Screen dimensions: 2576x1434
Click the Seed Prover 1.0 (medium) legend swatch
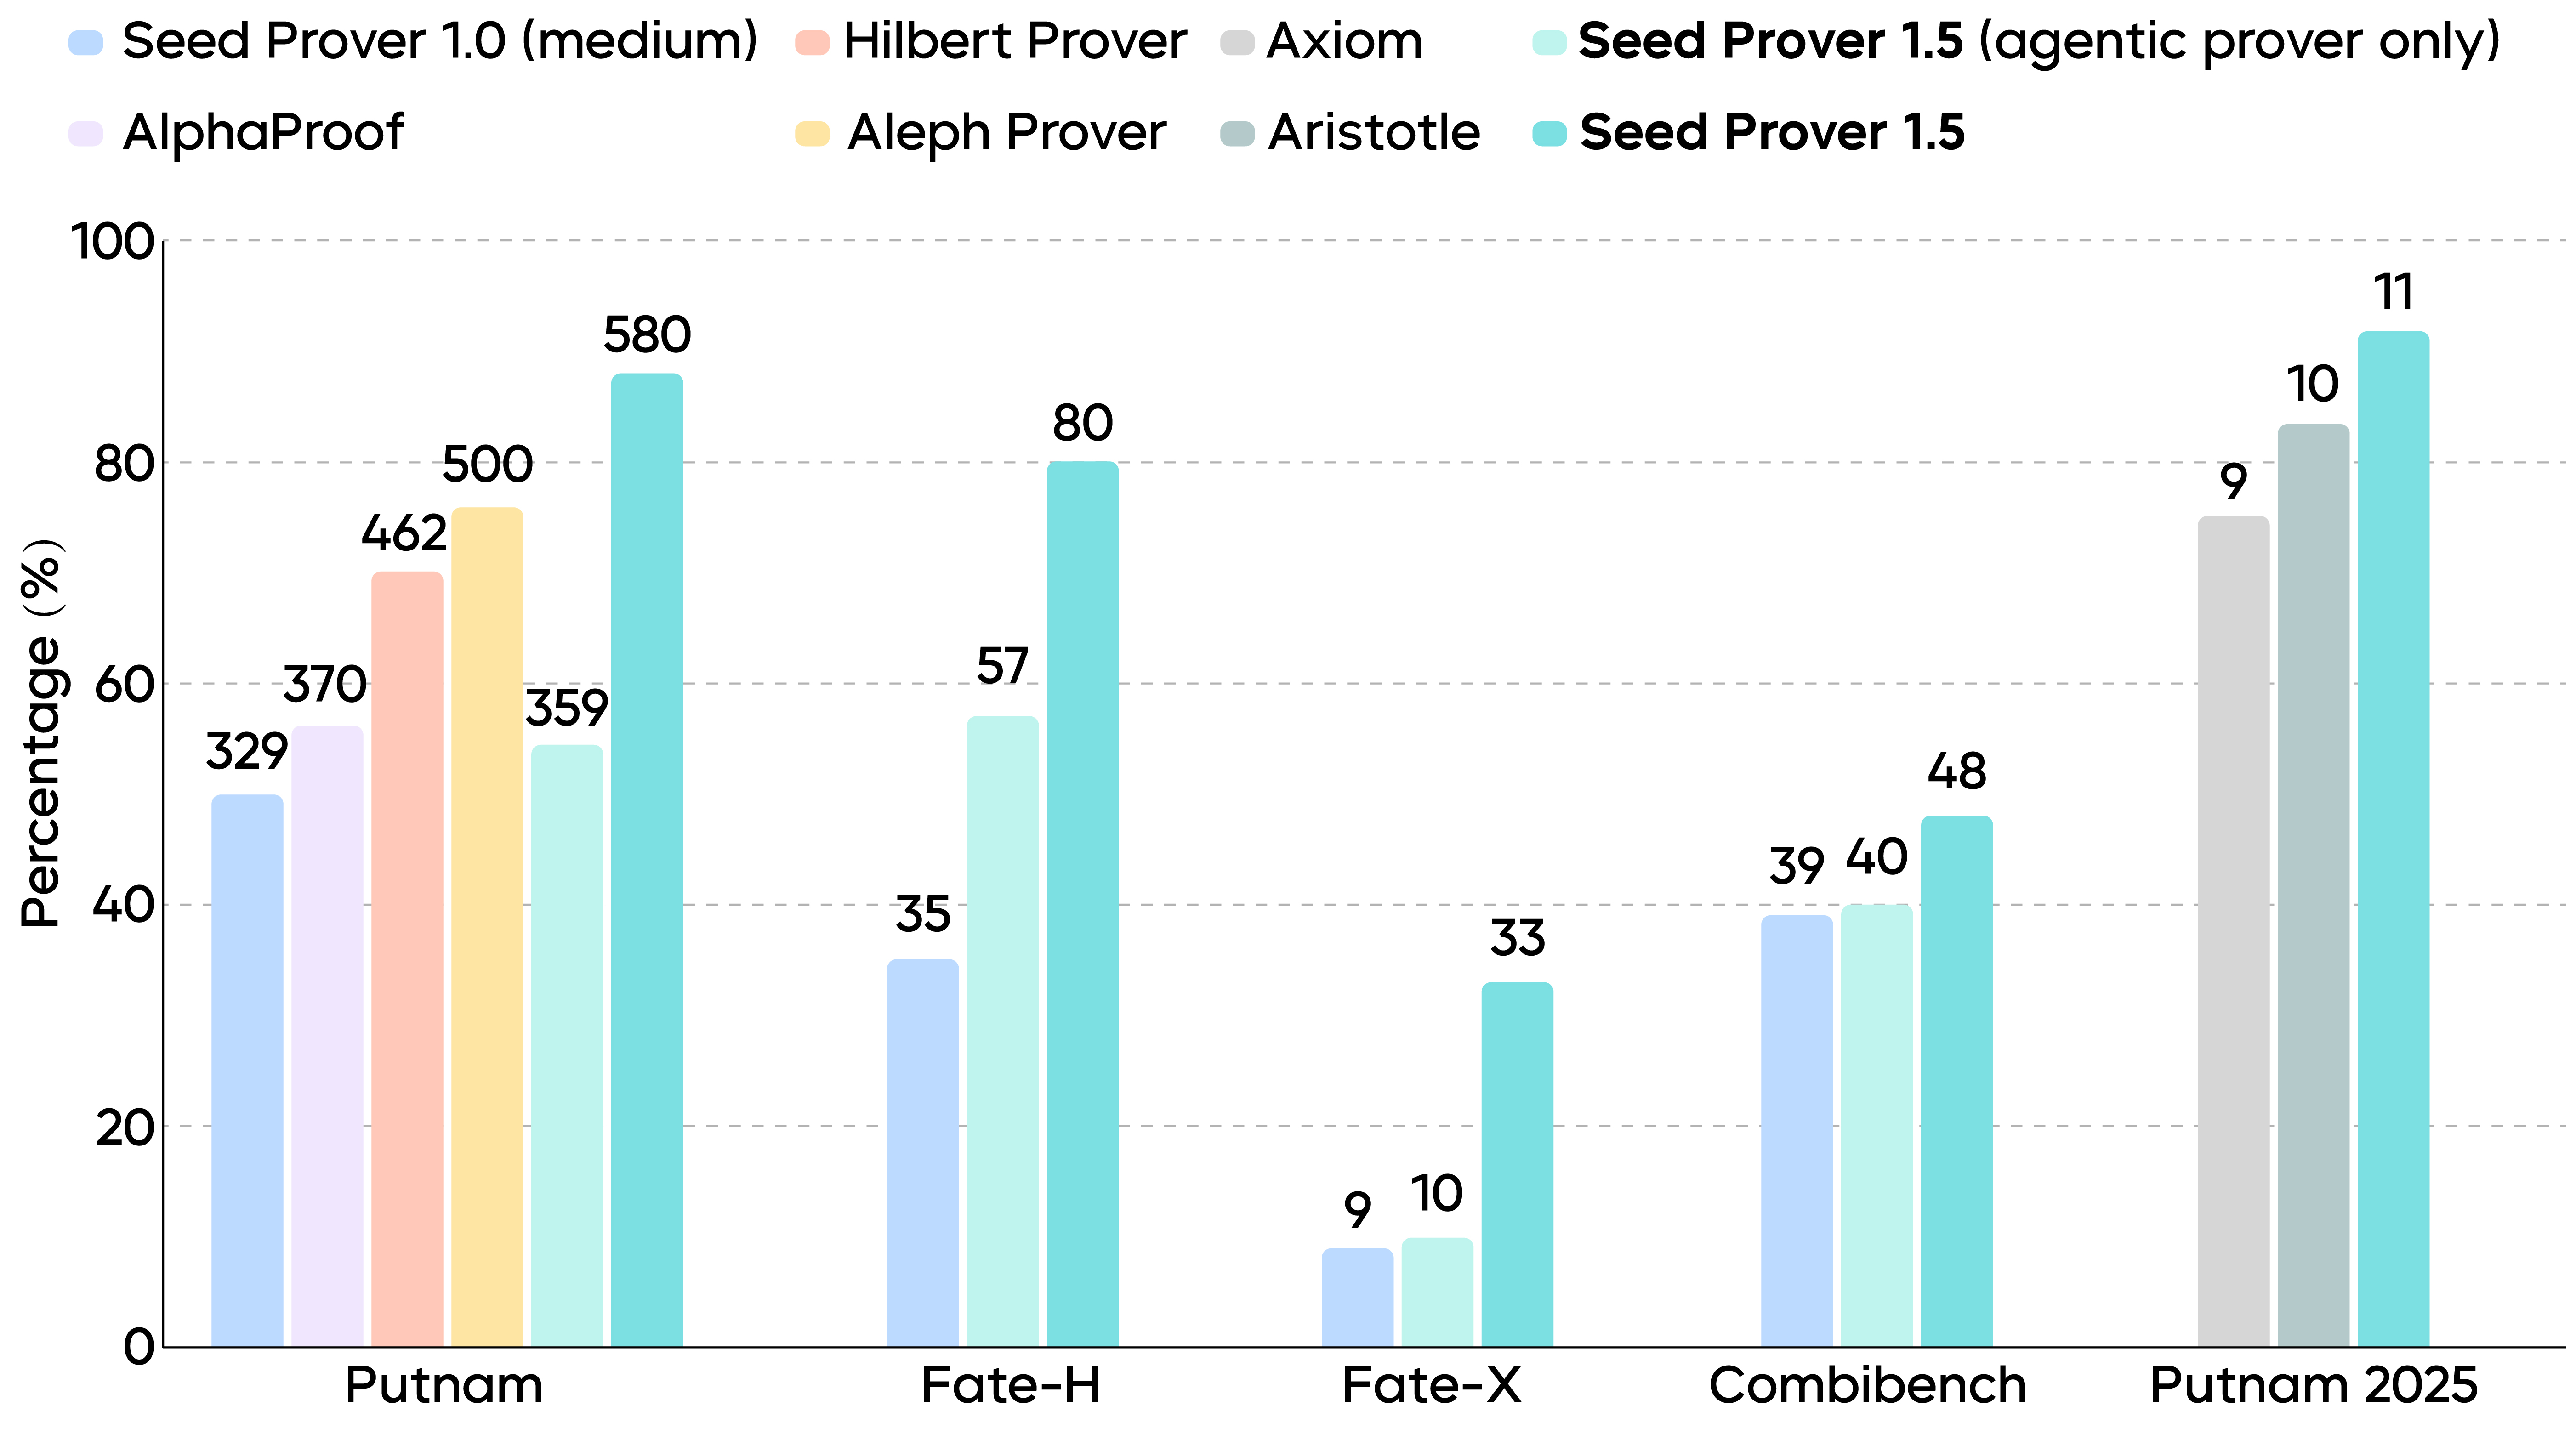click(86, 43)
